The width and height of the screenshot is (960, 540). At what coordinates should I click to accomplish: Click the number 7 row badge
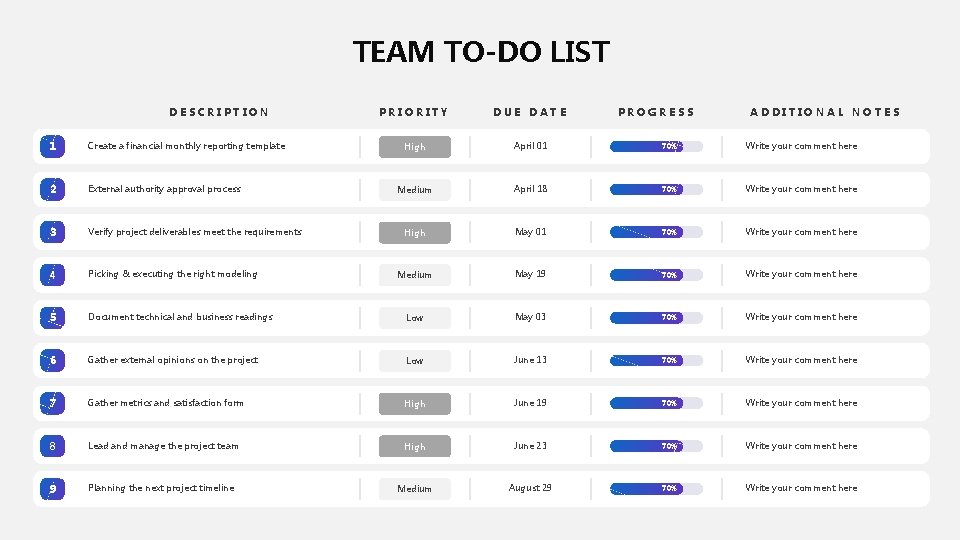[53, 403]
